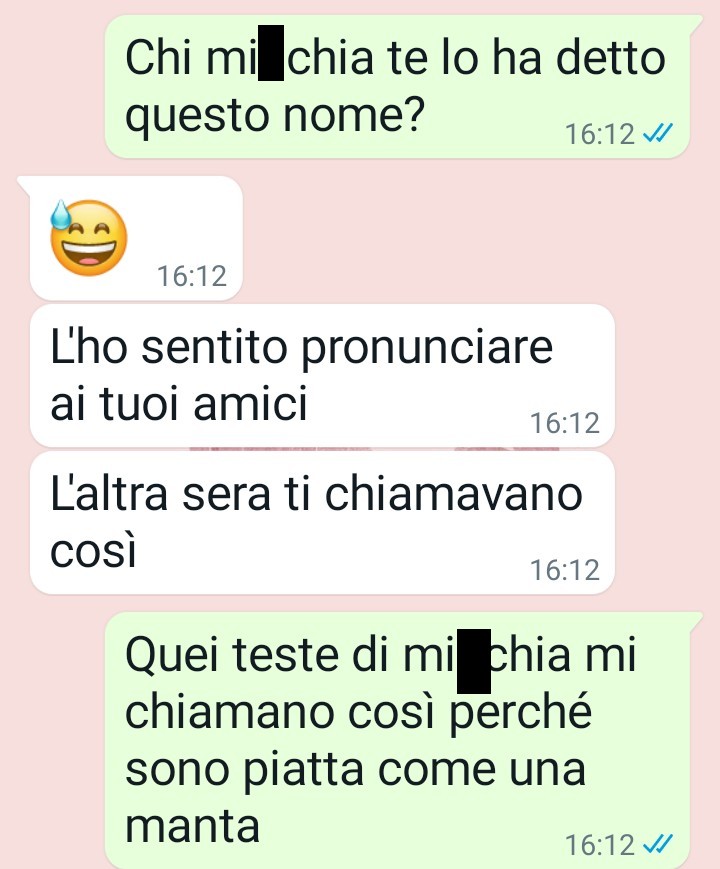Tap black censor bar in last message
The width and height of the screenshot is (720, 869).
tap(474, 661)
